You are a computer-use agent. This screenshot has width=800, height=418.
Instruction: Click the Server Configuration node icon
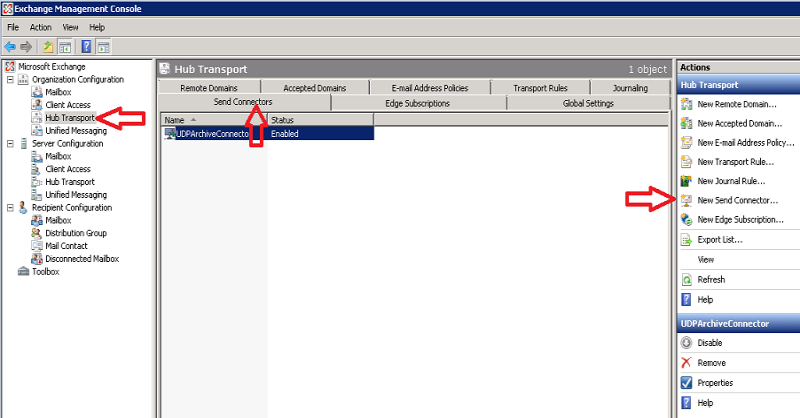pyautogui.click(x=23, y=143)
